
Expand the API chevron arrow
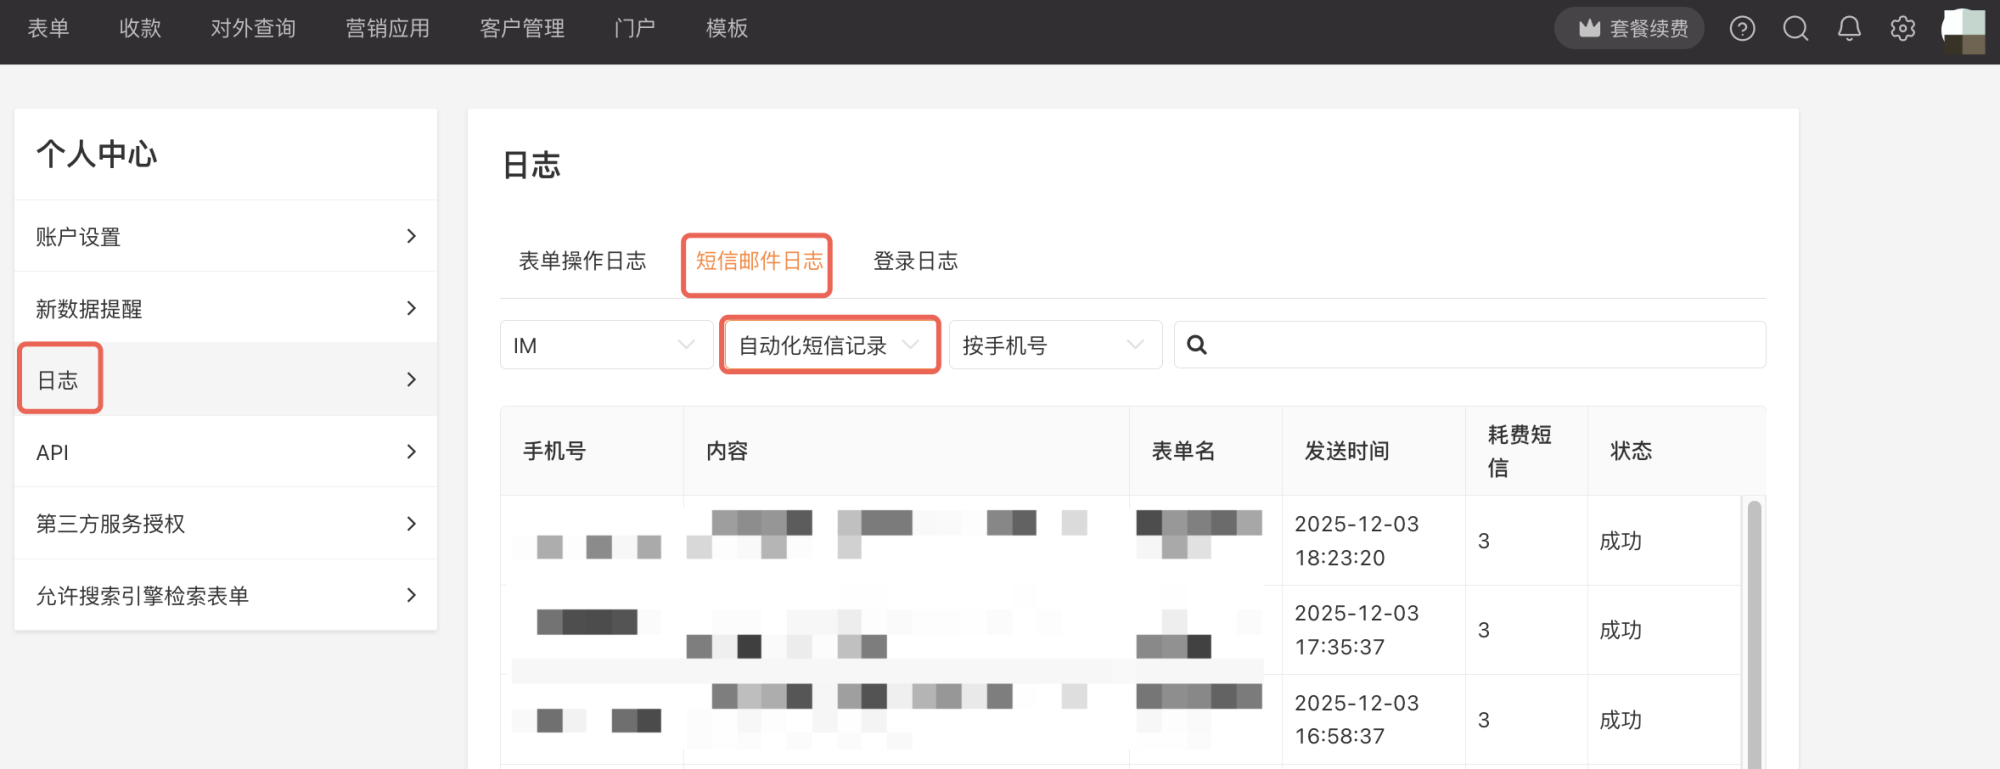(411, 452)
